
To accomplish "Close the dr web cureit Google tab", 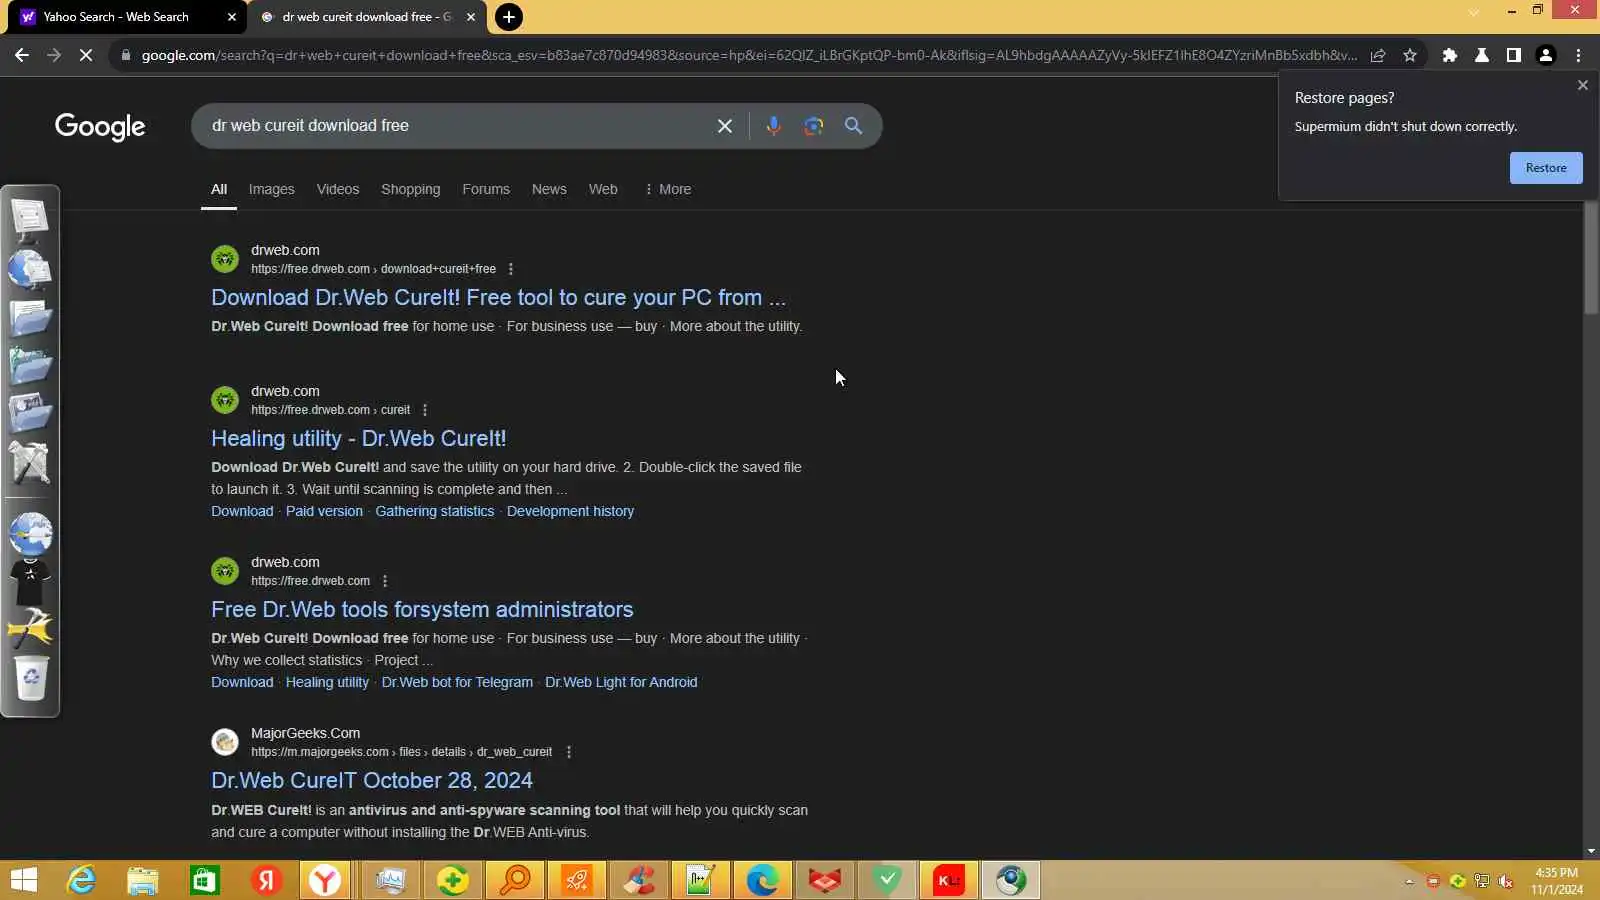I will click(x=471, y=17).
